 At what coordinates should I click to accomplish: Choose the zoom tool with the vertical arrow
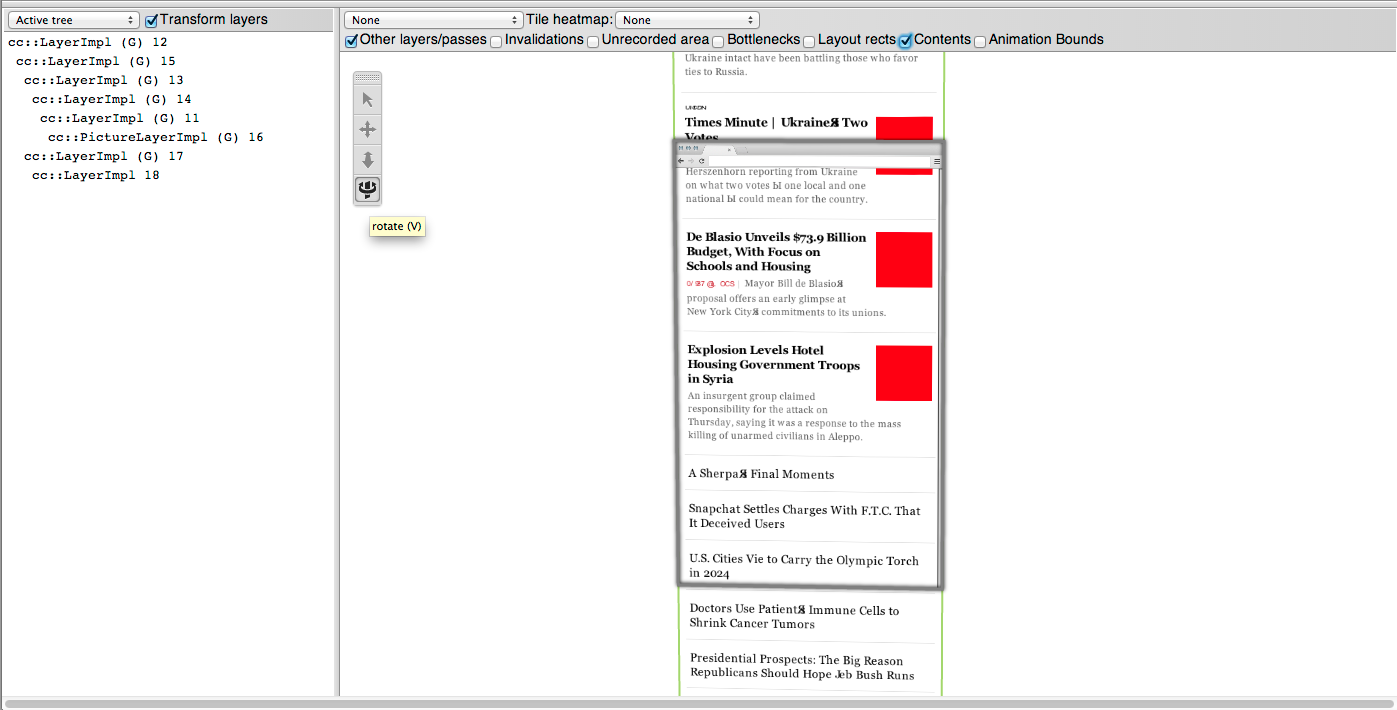[x=367, y=160]
